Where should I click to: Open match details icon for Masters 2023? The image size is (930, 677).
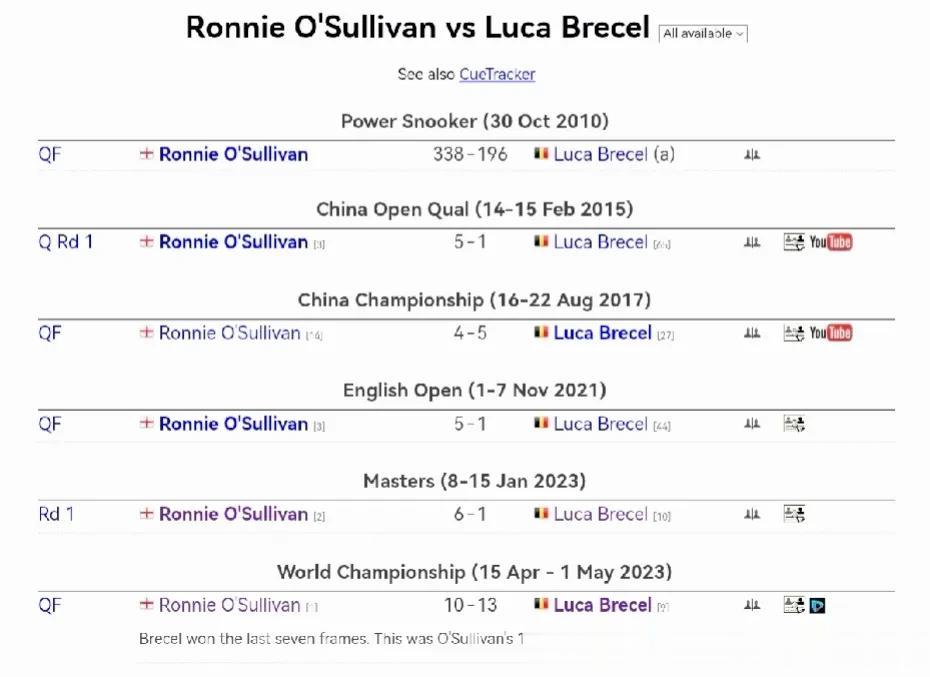tap(794, 514)
